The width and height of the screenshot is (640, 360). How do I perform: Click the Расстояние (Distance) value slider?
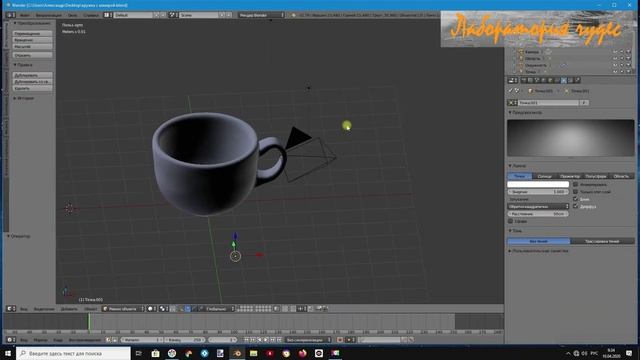(538, 214)
